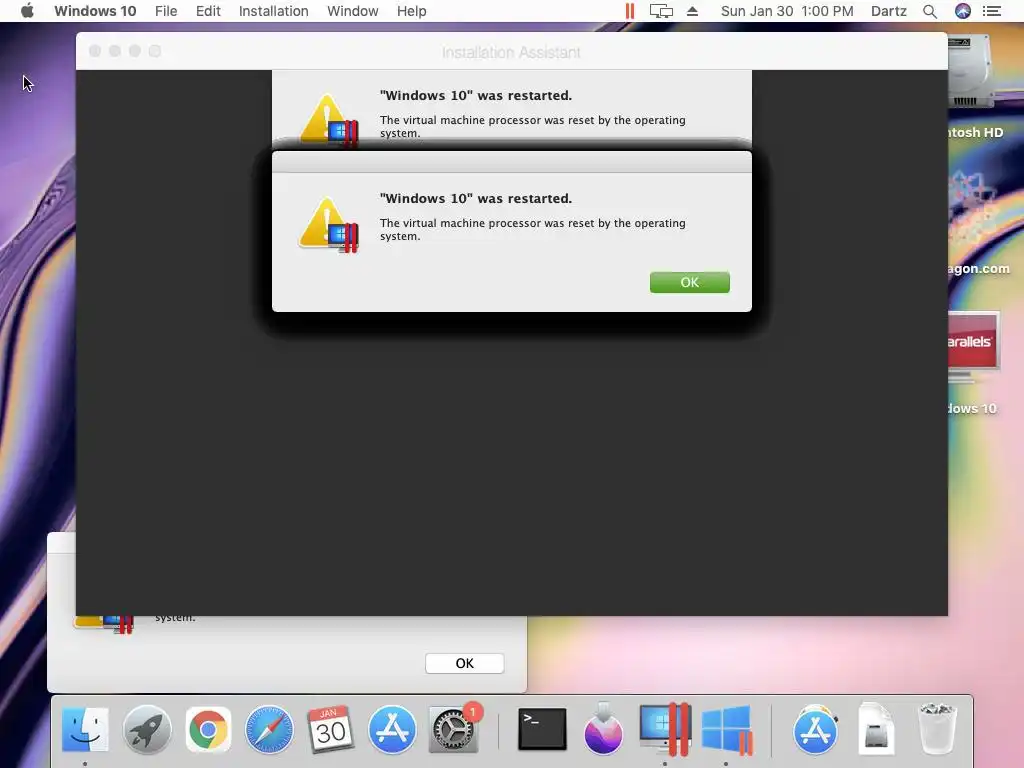Viewport: 1024px width, 768px height.
Task: Click processor reset message in the front dialog
Action: tap(533, 229)
